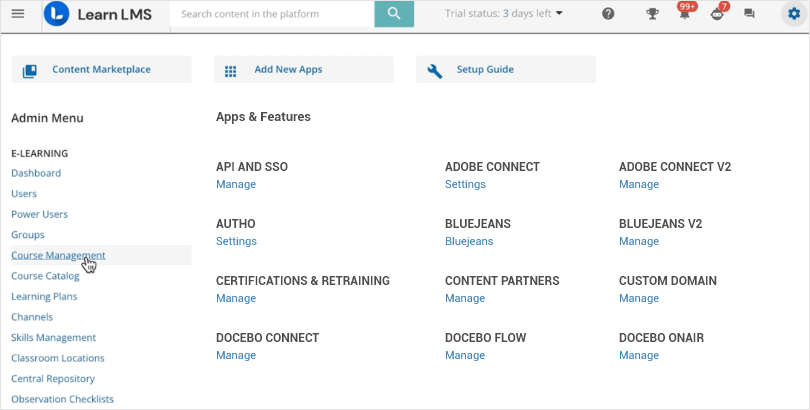Open Auth0 Settings
Screen dimensions: 810x410
pyautogui.click(x=236, y=241)
